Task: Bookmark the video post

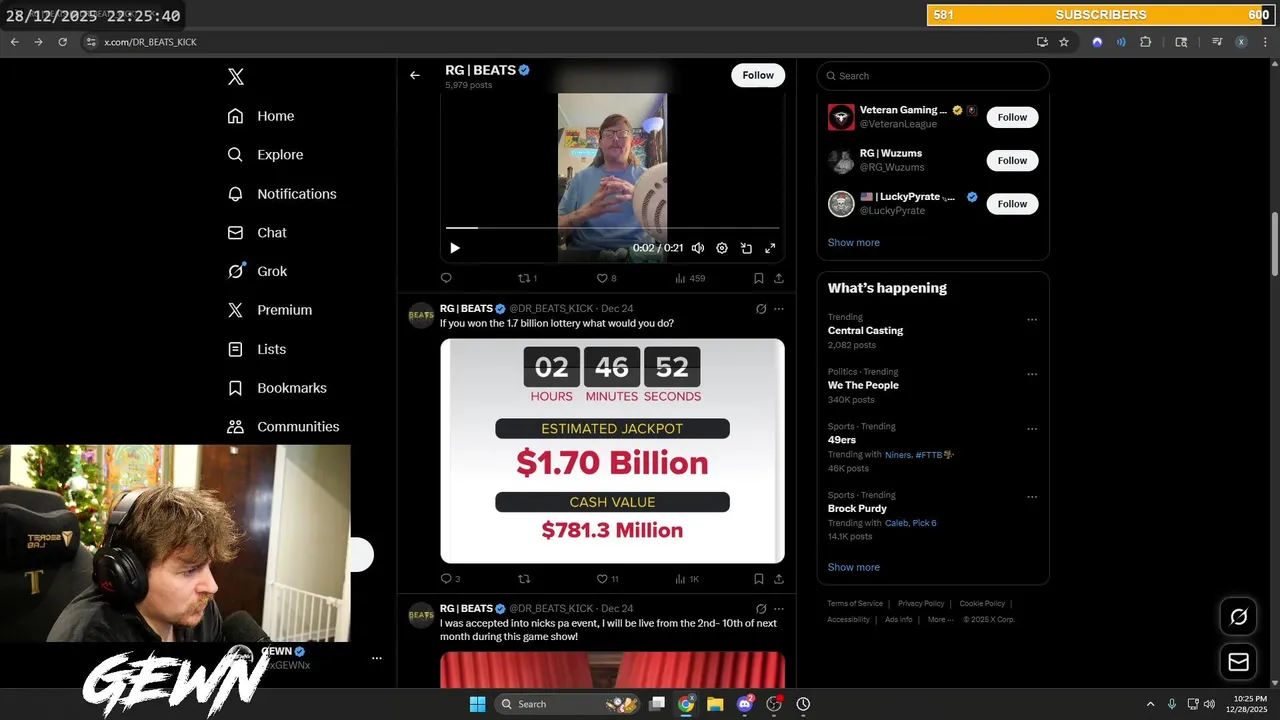Action: click(x=759, y=278)
